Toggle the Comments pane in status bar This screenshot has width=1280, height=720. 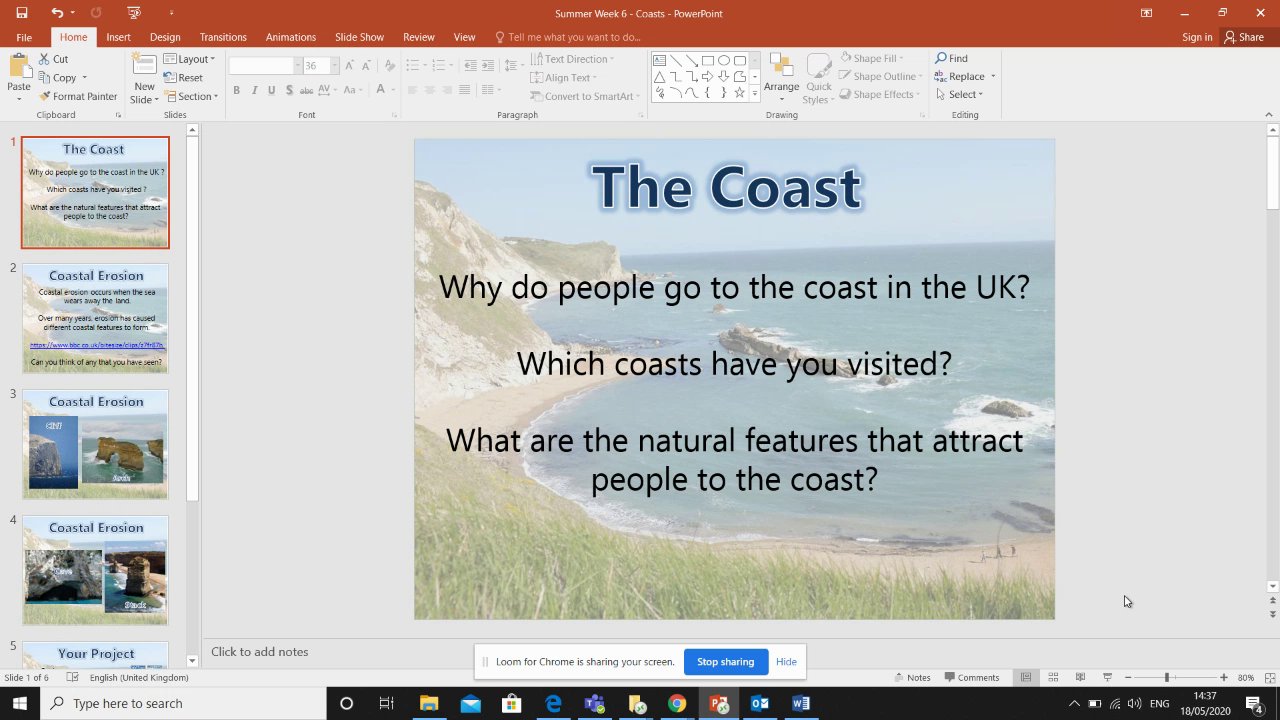click(971, 678)
